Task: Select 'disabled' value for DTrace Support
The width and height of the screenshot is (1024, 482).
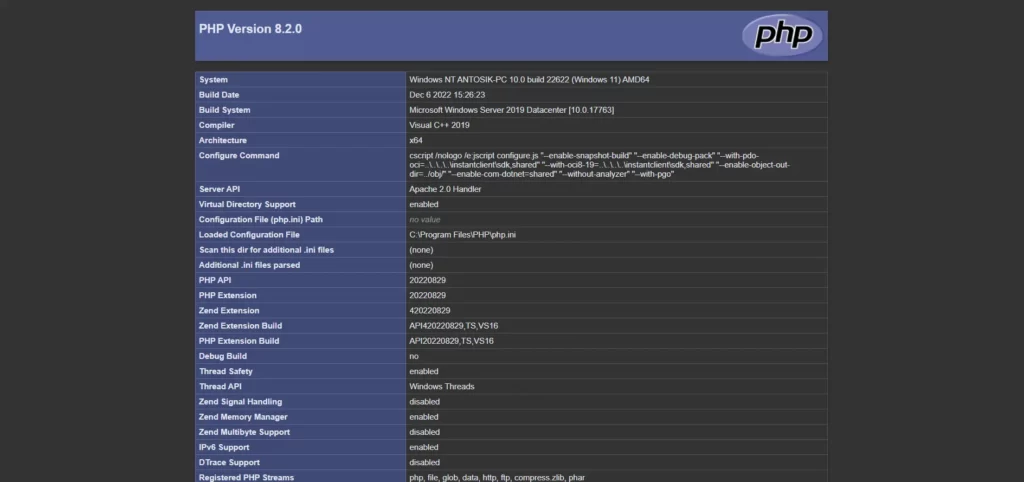Action: click(424, 462)
